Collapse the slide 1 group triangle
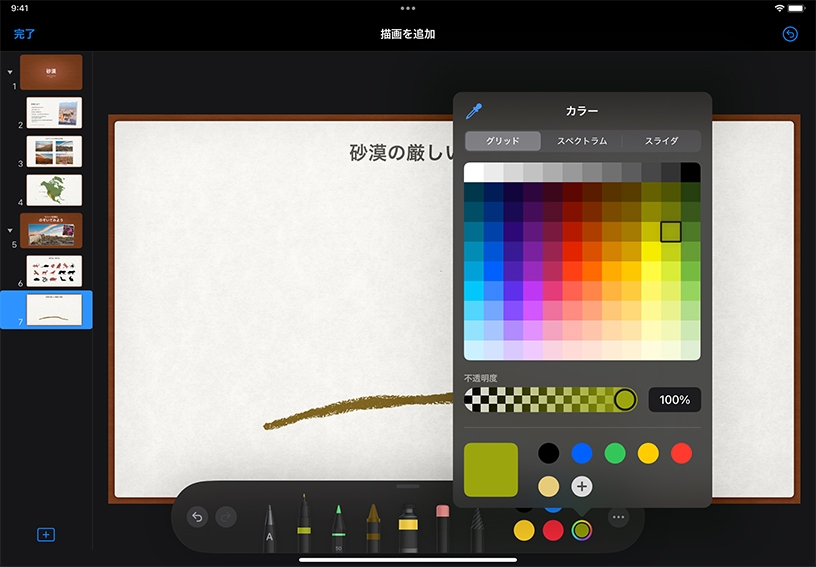The width and height of the screenshot is (816, 567). point(10,72)
